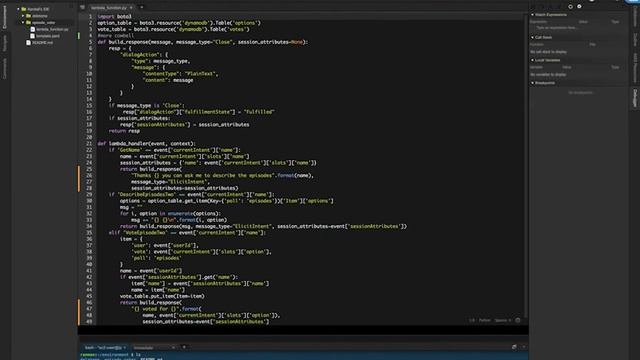Add a new terminal tab with plus icon
The image size is (640, 360).
184,347
